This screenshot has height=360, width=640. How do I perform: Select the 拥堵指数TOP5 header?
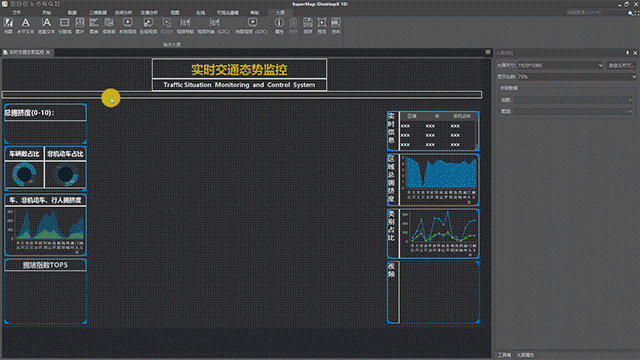point(45,265)
